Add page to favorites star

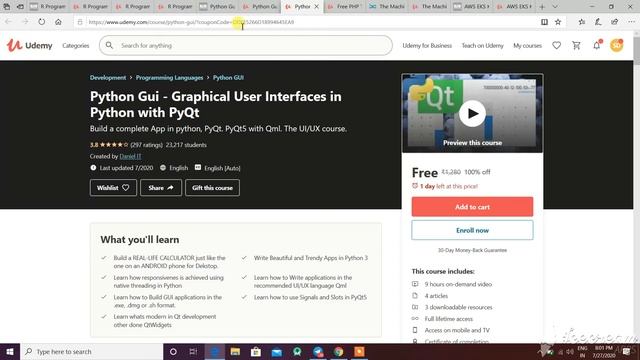[558, 22]
